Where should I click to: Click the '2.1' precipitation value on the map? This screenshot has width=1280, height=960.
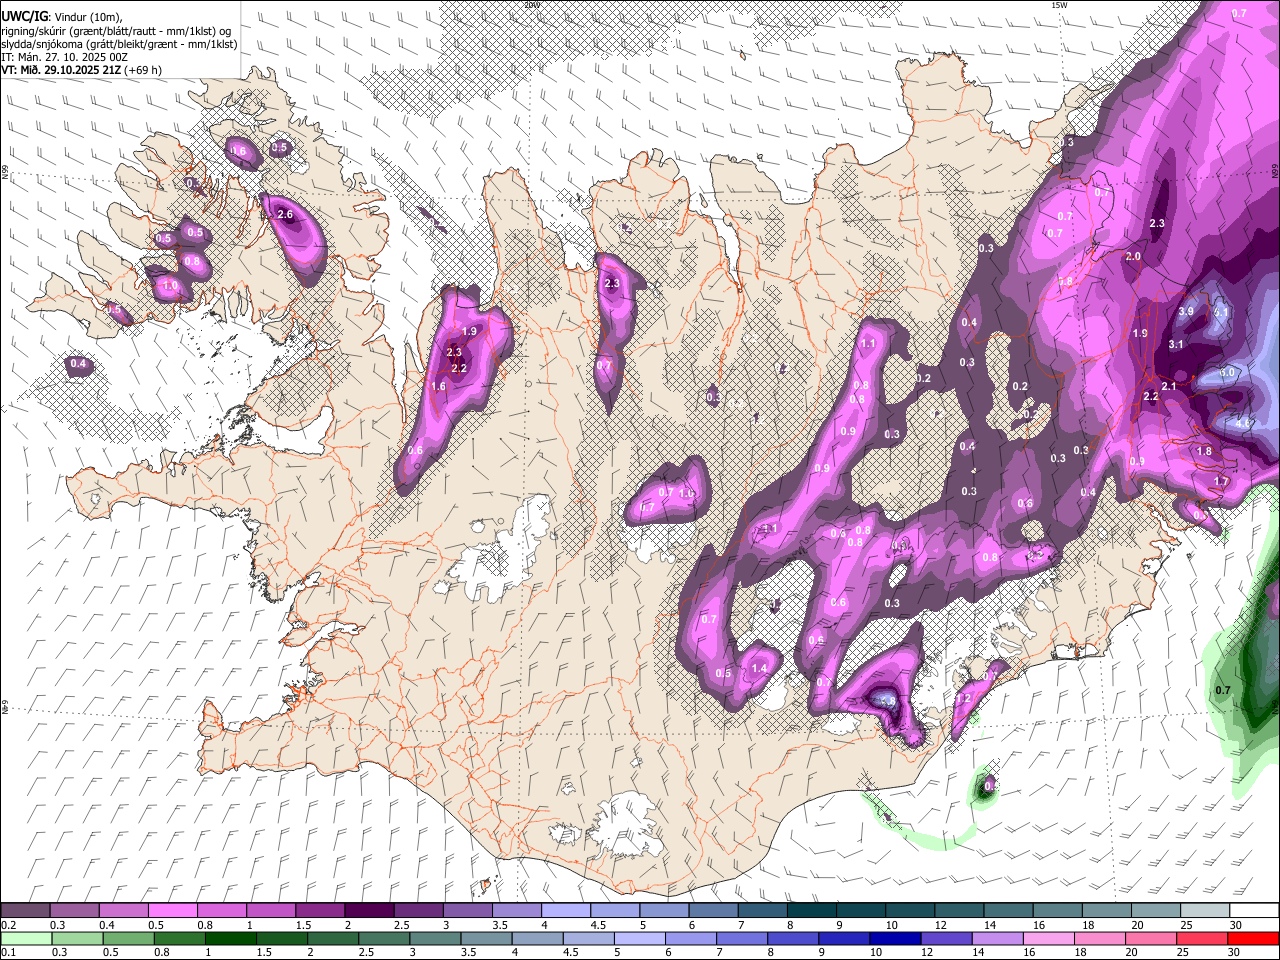(1168, 386)
